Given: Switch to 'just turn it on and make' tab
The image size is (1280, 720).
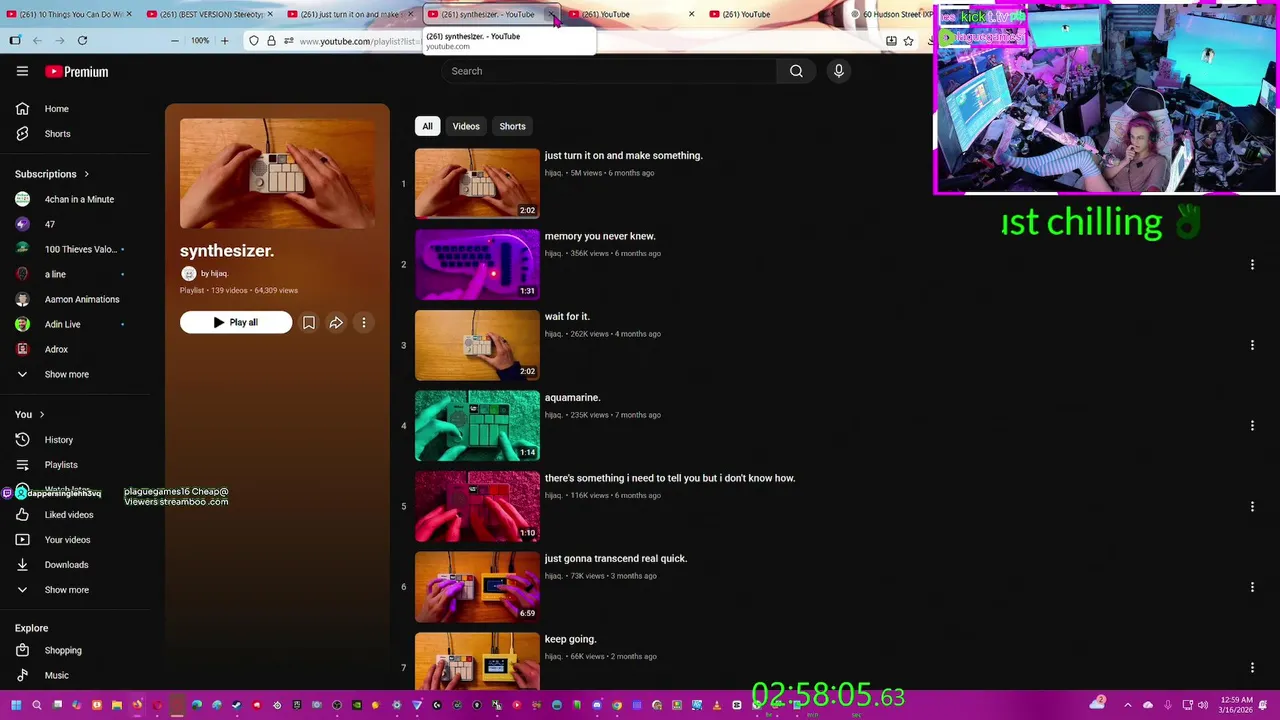Looking at the screenshot, I should coord(348,14).
